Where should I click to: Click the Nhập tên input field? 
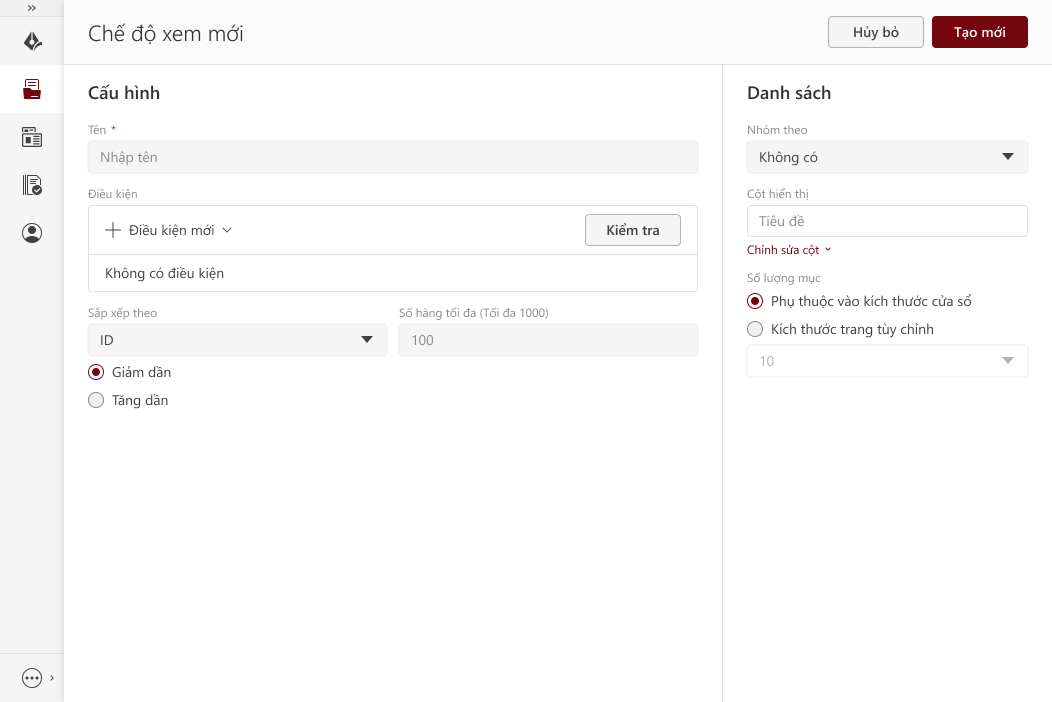(x=393, y=157)
